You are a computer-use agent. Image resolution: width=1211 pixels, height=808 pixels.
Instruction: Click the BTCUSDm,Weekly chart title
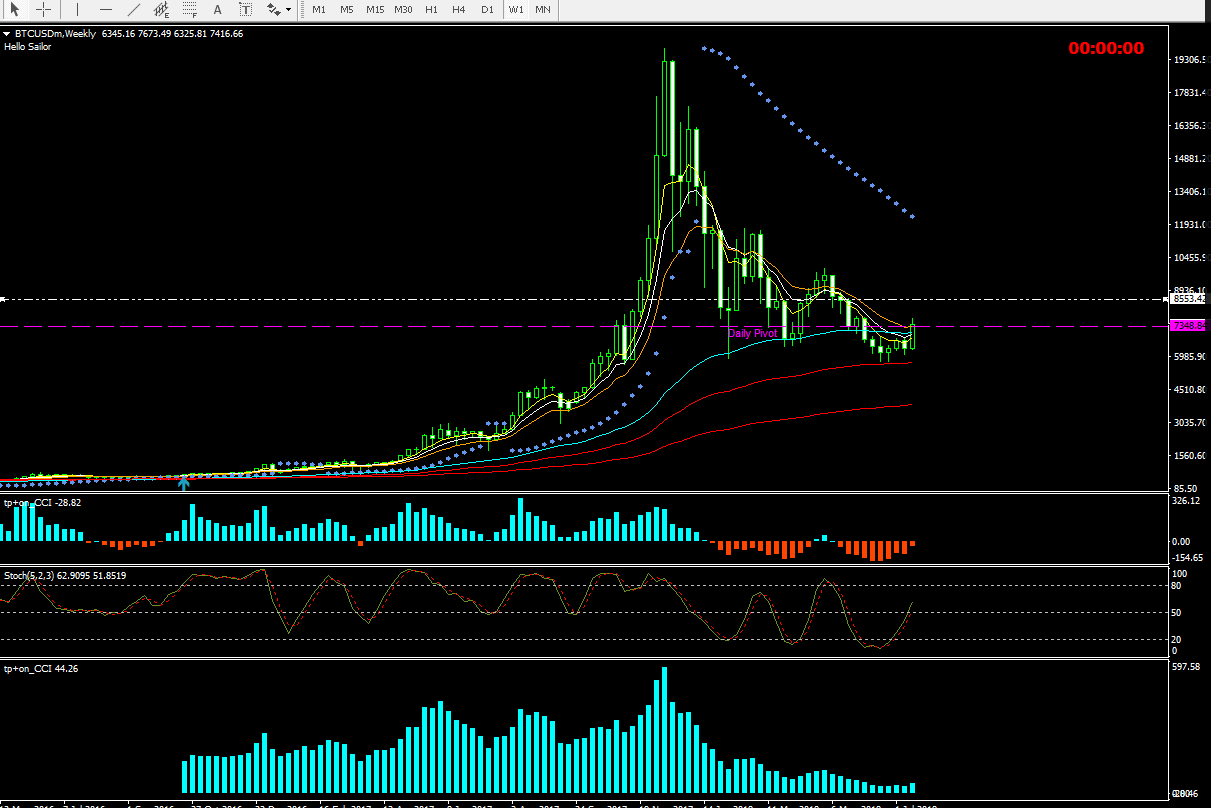coord(56,33)
